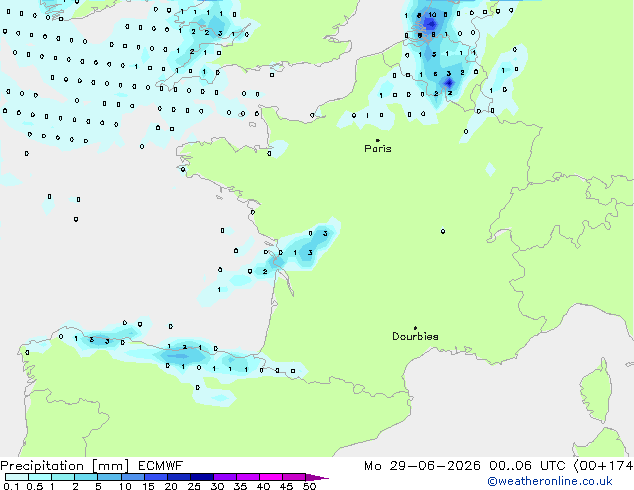Click the Dourbies location label
This screenshot has height=490, width=634.
tap(415, 336)
